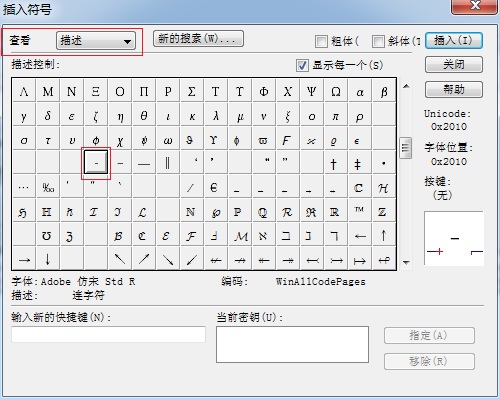The image size is (500, 399).
Task: Click the 关闭 button
Action: (x=454, y=64)
